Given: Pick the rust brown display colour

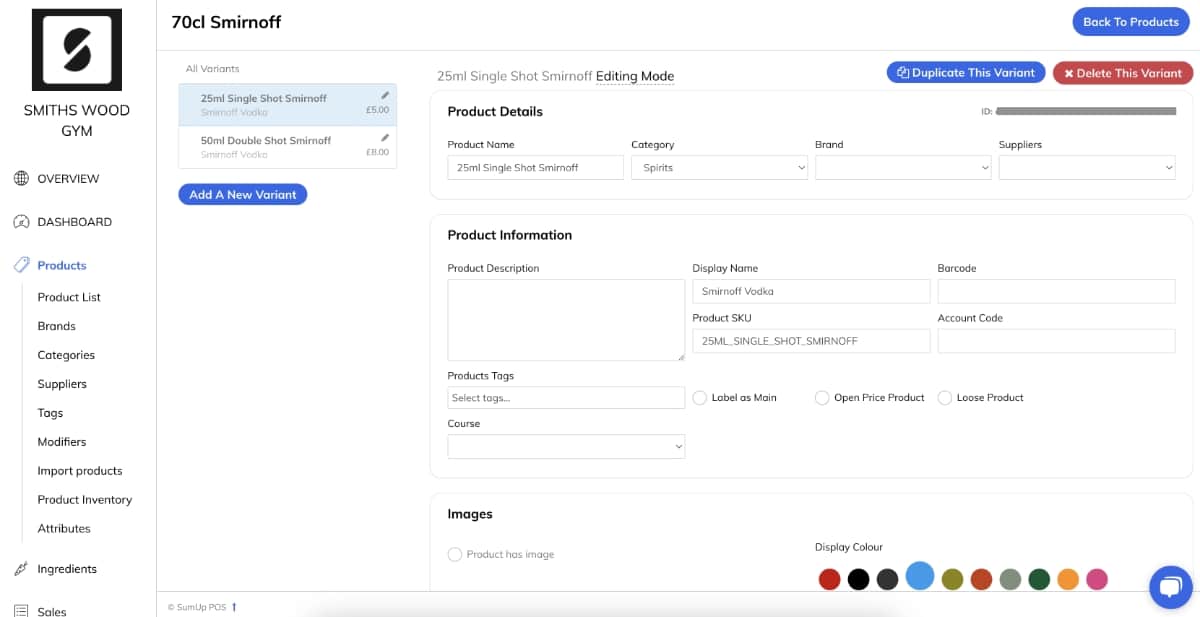Looking at the screenshot, I should click(981, 579).
